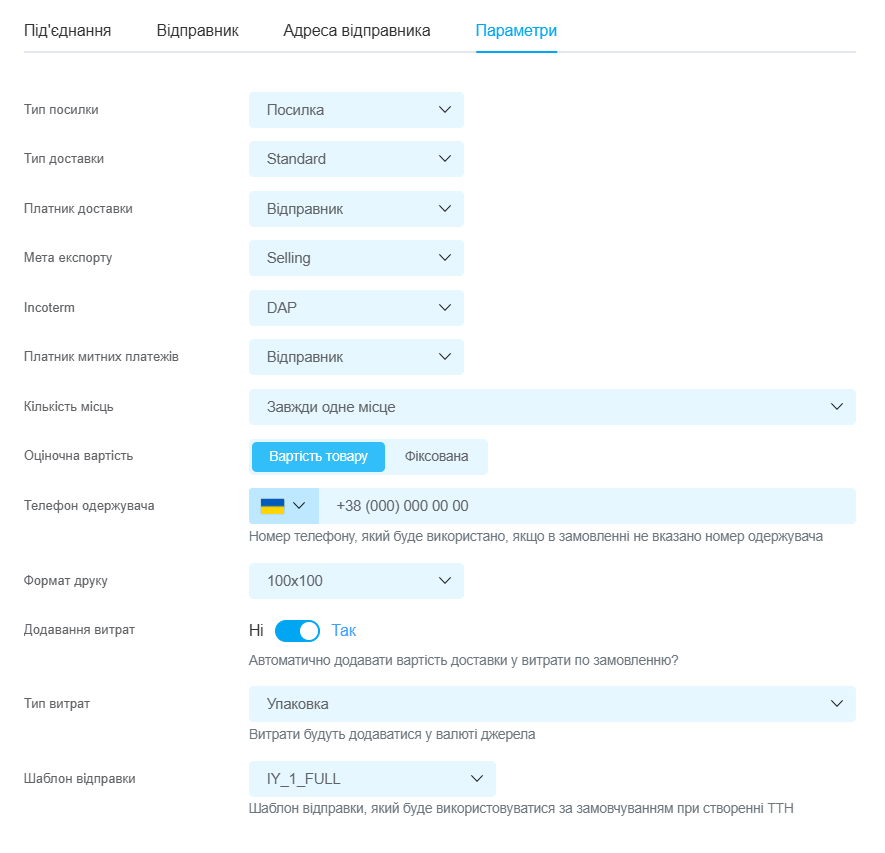Open the Ukraine flag country code selector
This screenshot has width=885, height=853.
283,506
